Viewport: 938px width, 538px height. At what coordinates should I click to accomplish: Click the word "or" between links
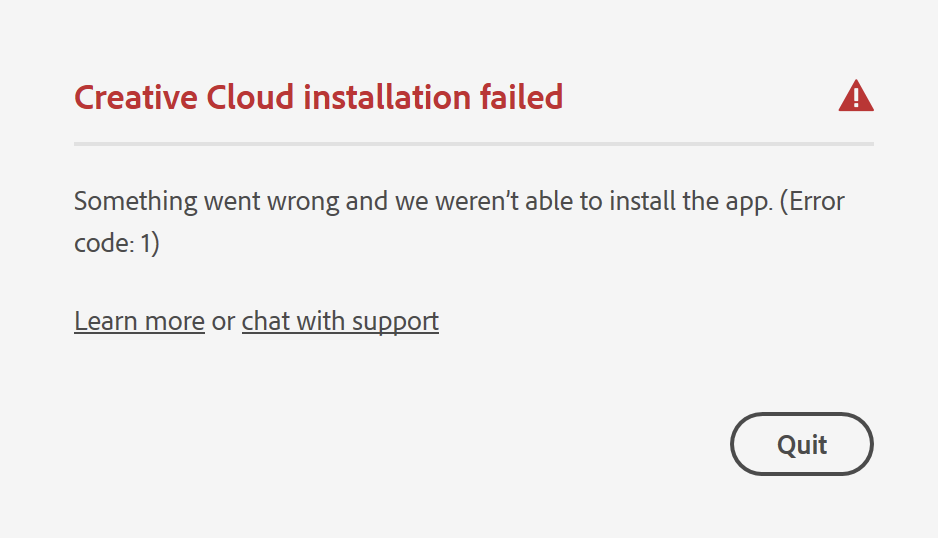[x=223, y=321]
